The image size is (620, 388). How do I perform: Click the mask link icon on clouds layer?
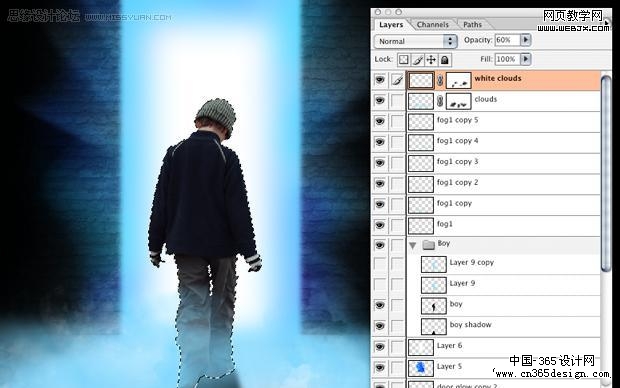(x=440, y=101)
